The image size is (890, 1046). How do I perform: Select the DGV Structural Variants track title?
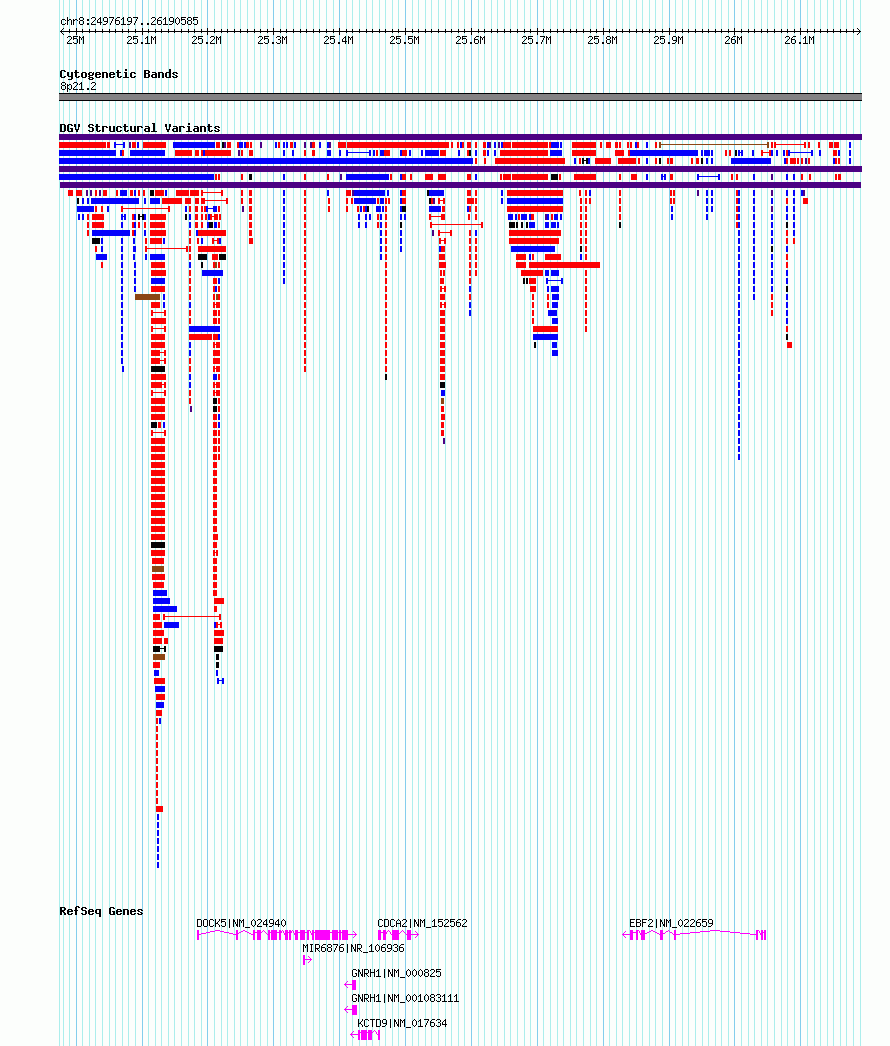click(x=139, y=127)
